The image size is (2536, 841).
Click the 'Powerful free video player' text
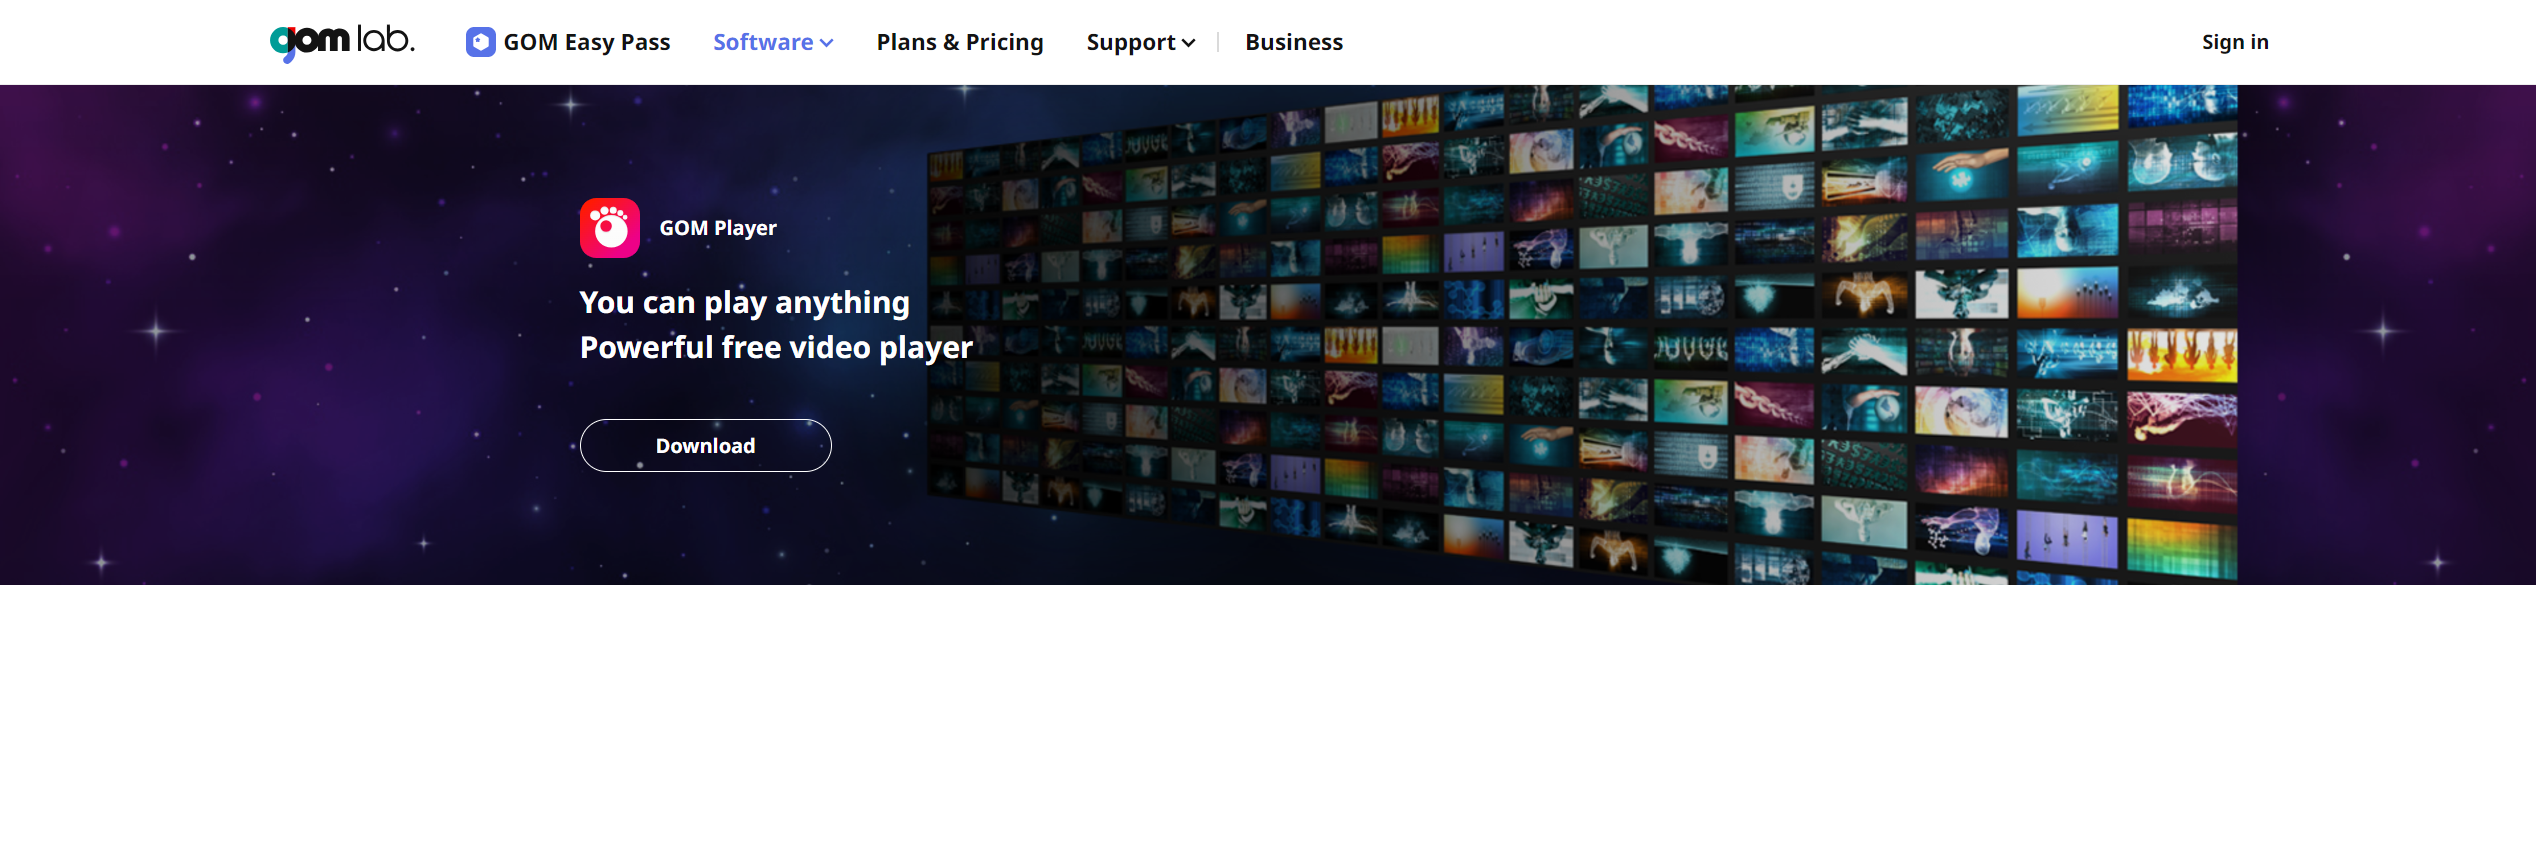tap(775, 347)
